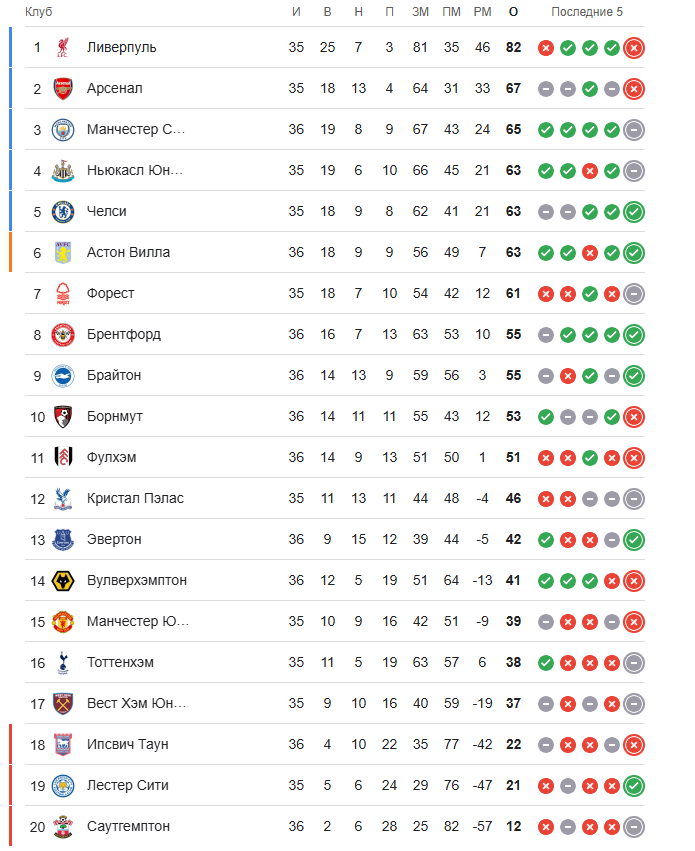Click Leicester's circled latest win icon
Screen dimensions: 695x851
tap(633, 785)
